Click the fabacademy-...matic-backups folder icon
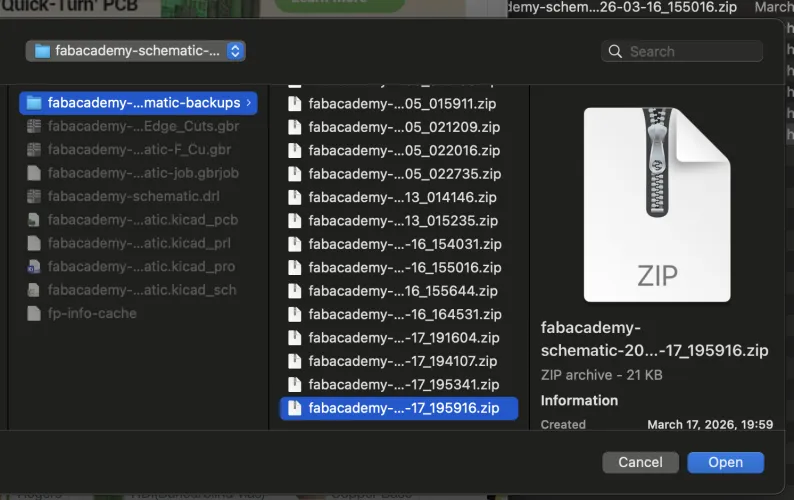 34,103
